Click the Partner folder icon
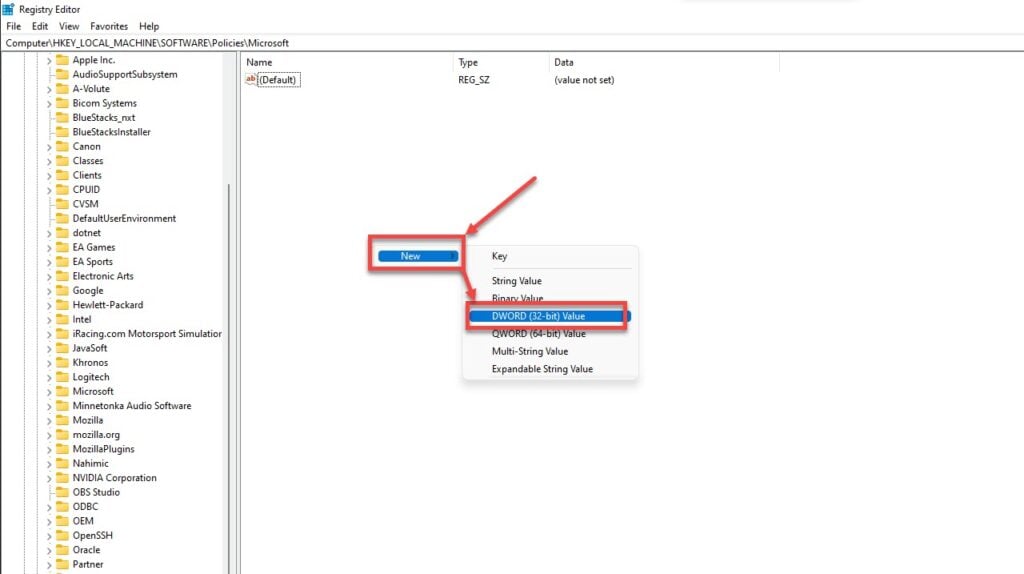This screenshot has height=574, width=1024. tap(62, 564)
